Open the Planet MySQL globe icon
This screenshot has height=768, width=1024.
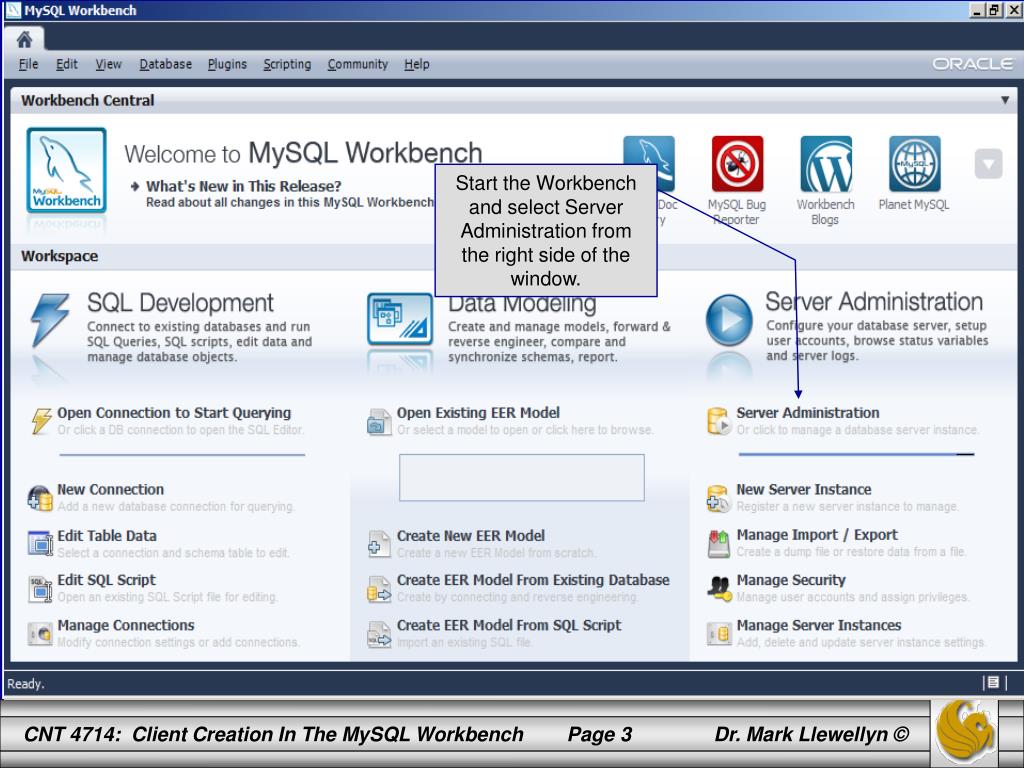tap(915, 163)
